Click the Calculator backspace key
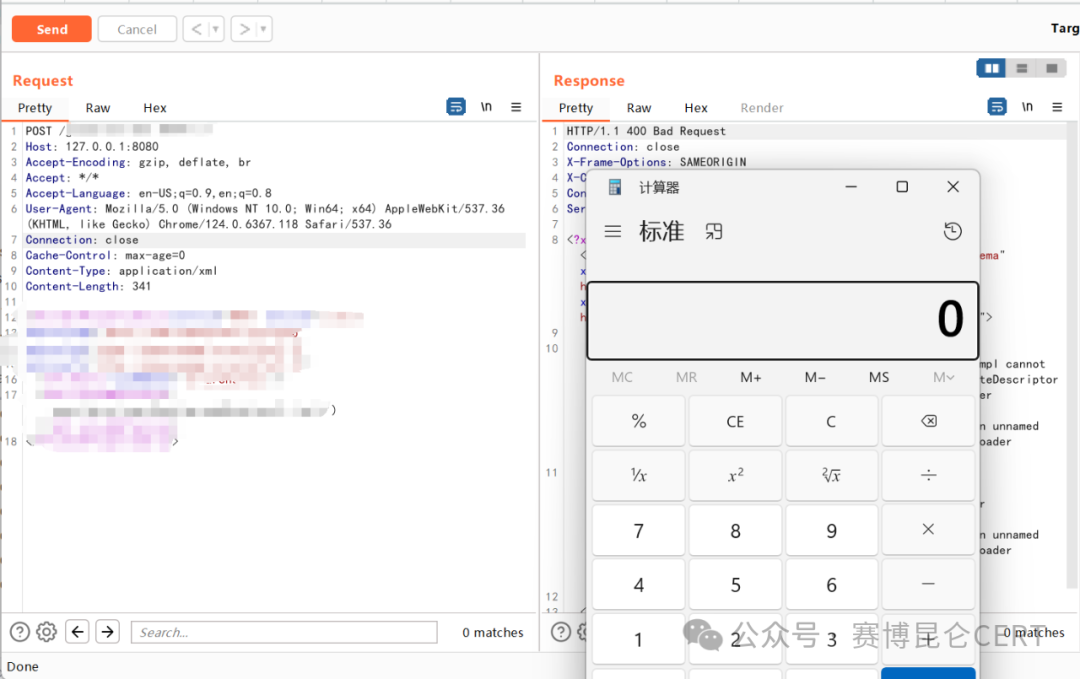 click(928, 421)
